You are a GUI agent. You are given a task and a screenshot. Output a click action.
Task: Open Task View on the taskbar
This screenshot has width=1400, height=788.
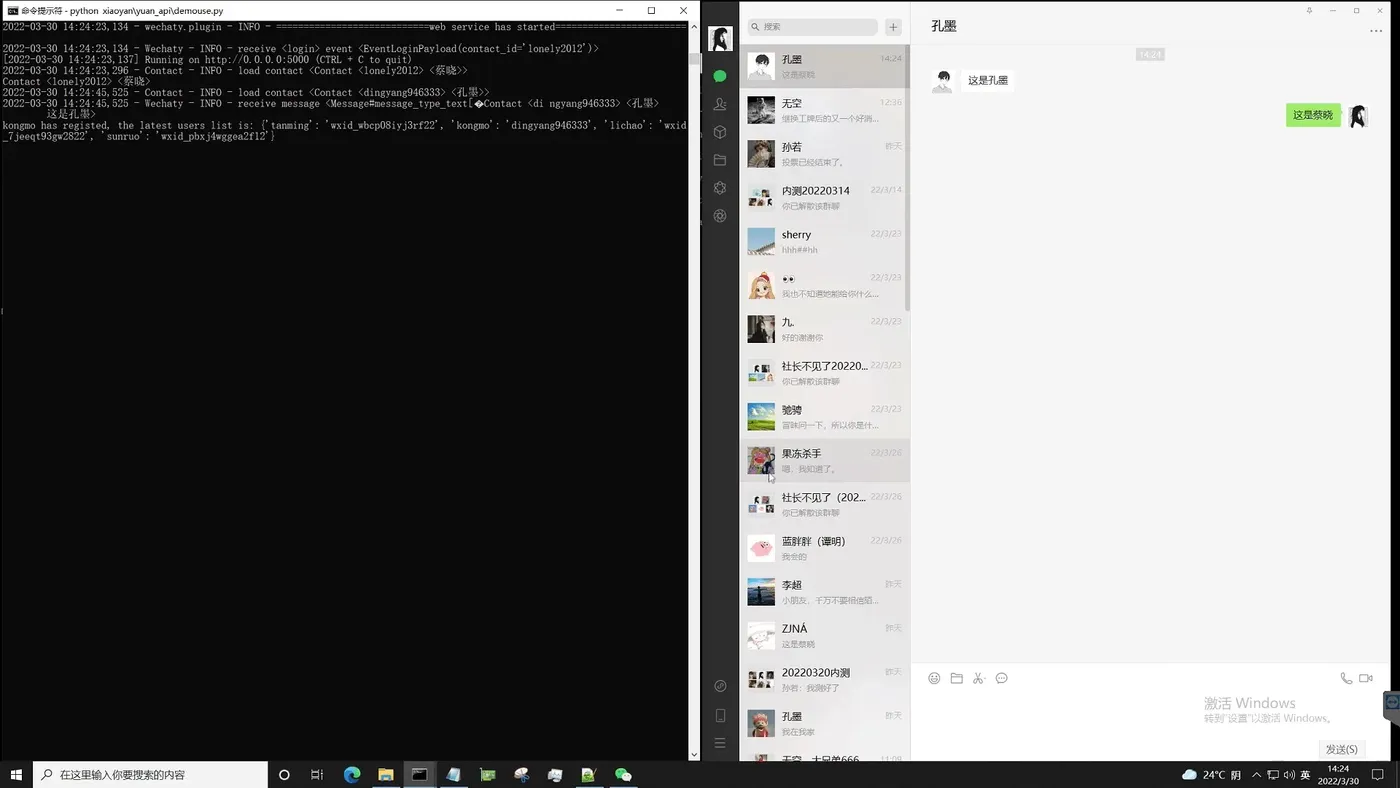pos(317,775)
